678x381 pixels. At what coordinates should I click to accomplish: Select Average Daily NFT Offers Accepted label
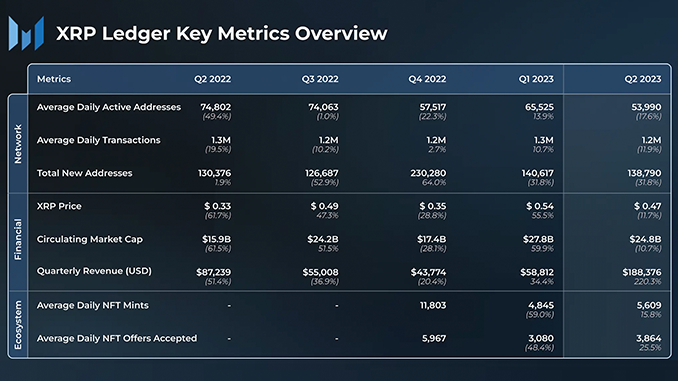click(x=117, y=338)
